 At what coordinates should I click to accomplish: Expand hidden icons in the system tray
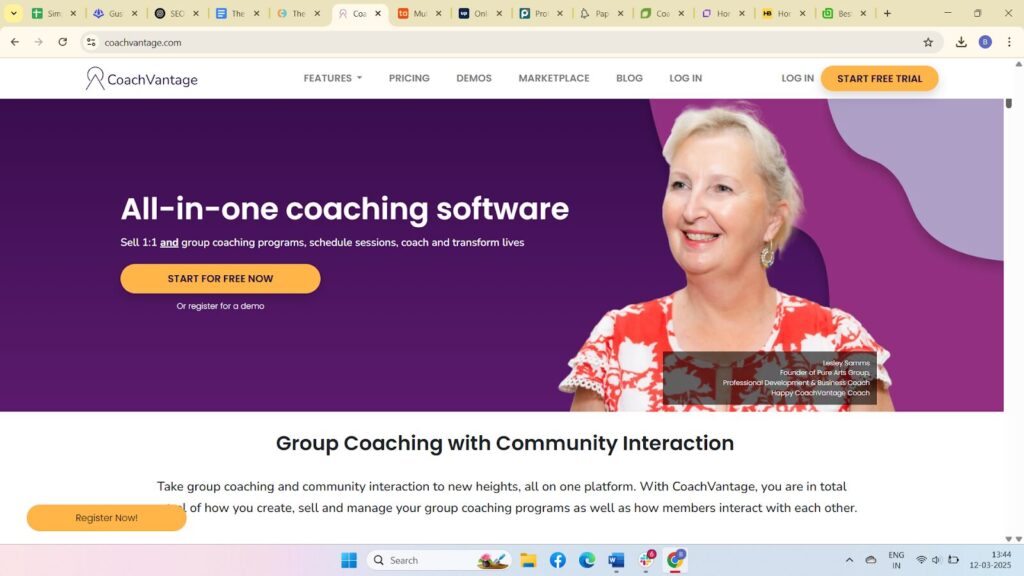coord(849,560)
